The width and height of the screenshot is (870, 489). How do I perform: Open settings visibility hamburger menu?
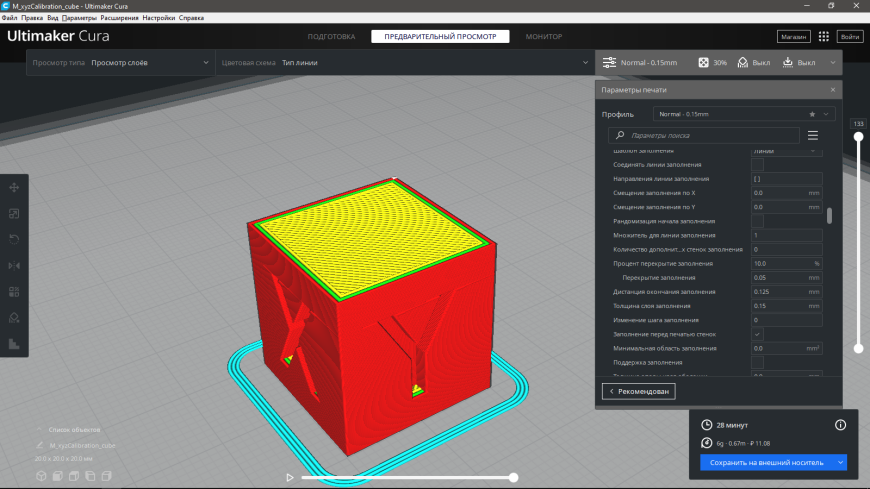813,135
